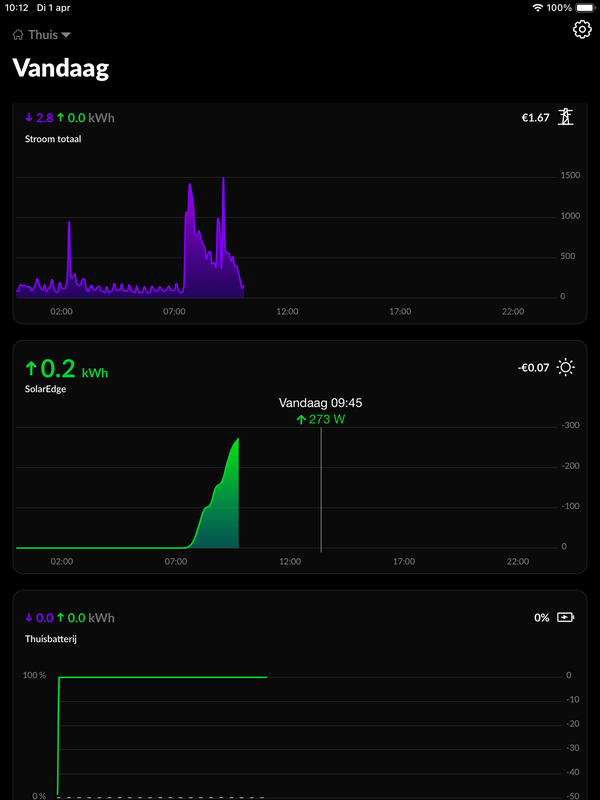
Task: Tap the sun icon on SolarEdge card
Action: pyautogui.click(x=566, y=367)
